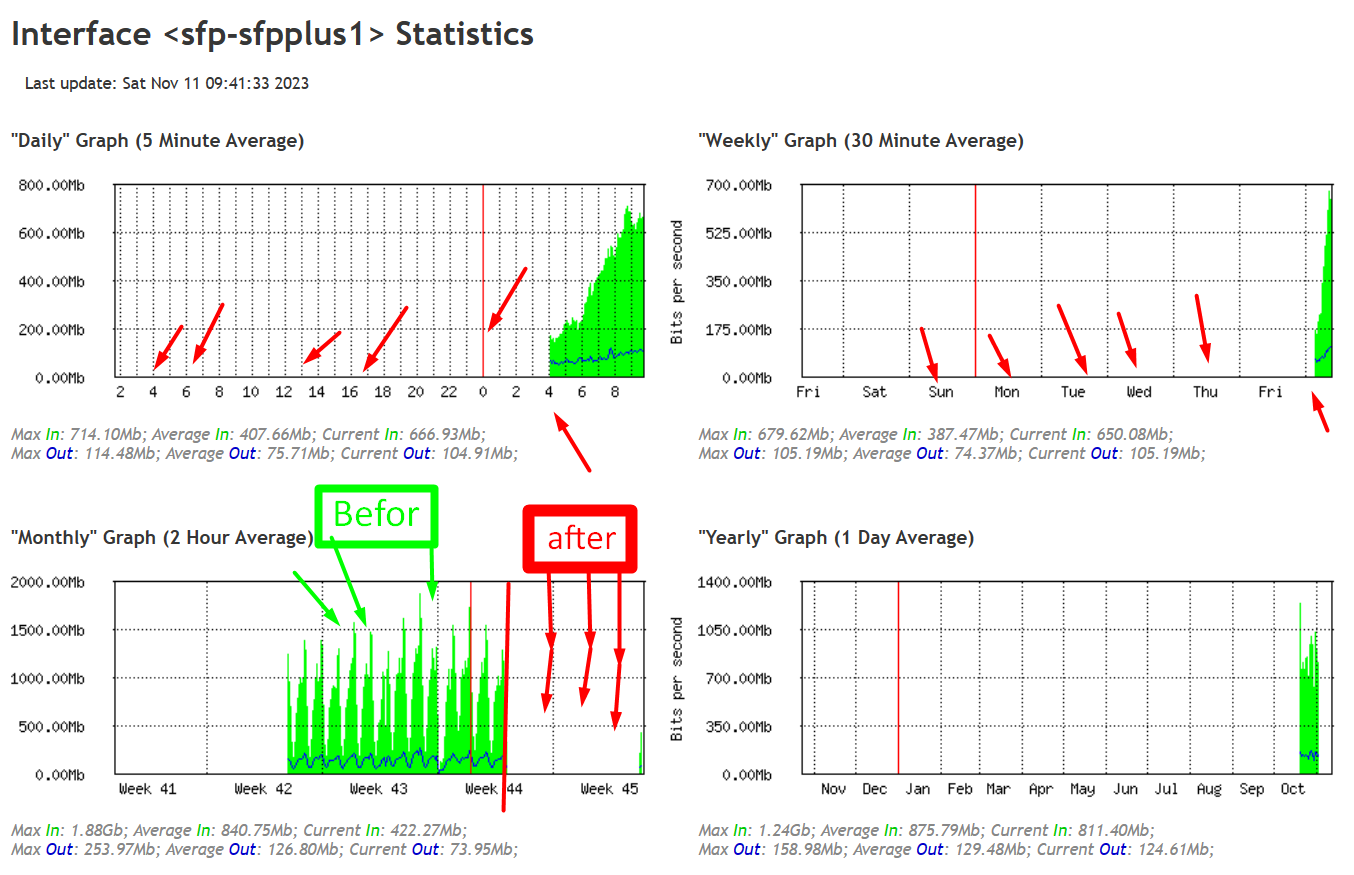1354x875 pixels.
Task: Click the Last update timestamp text
Action: click(x=166, y=83)
